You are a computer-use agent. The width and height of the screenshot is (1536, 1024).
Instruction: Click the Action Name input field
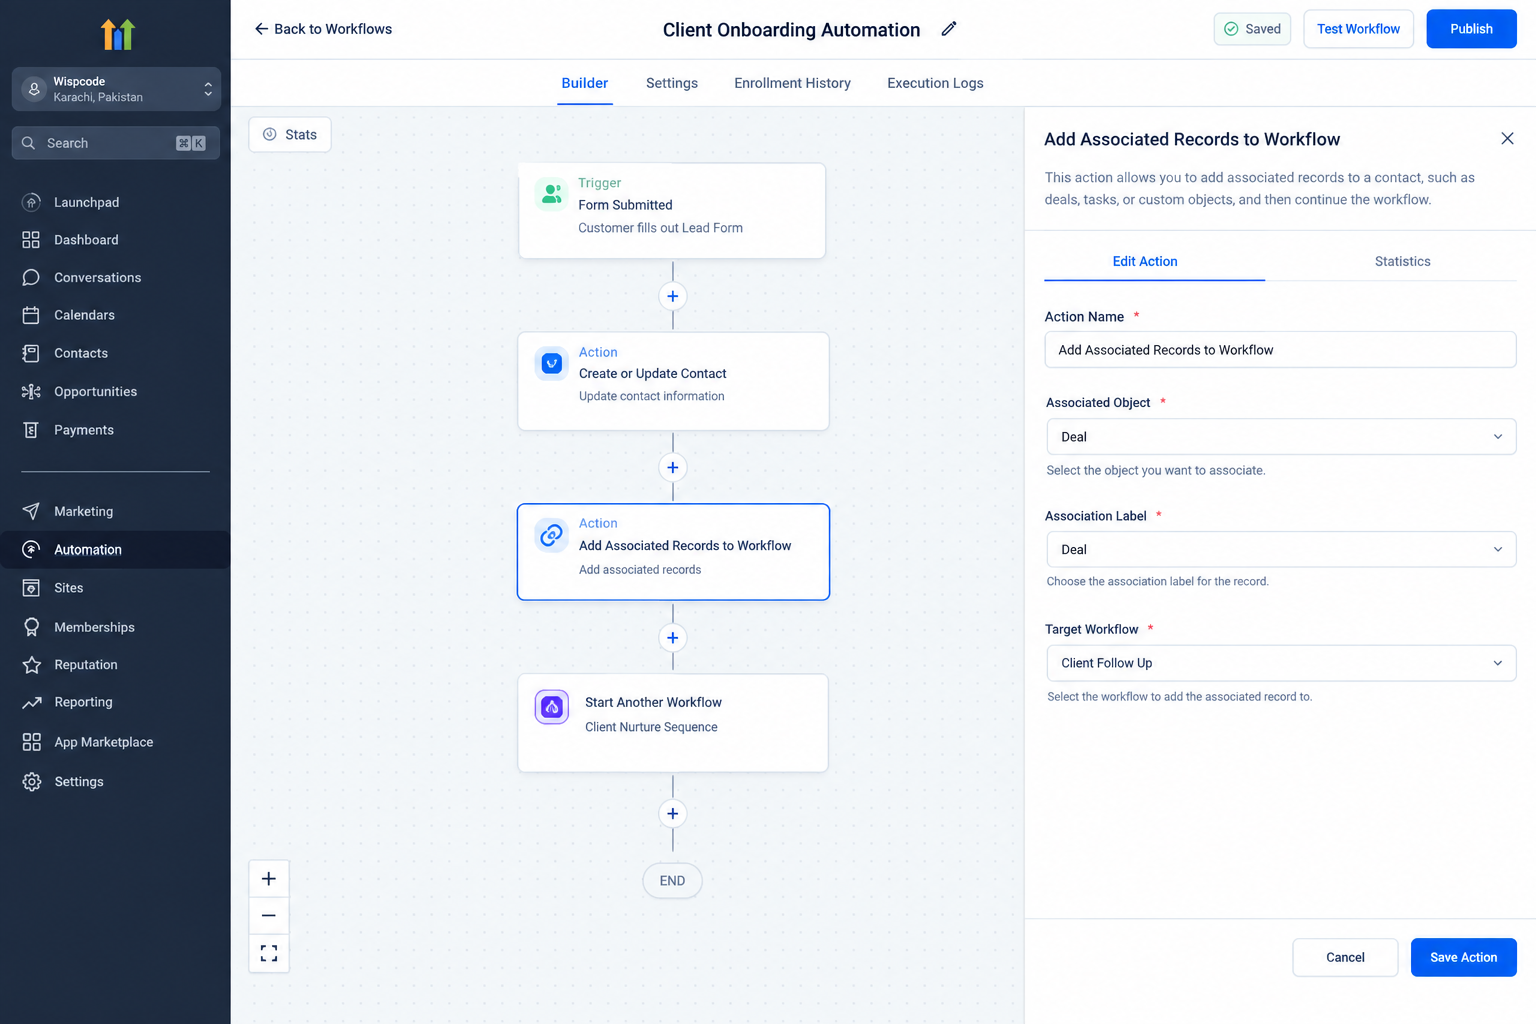[1280, 350]
